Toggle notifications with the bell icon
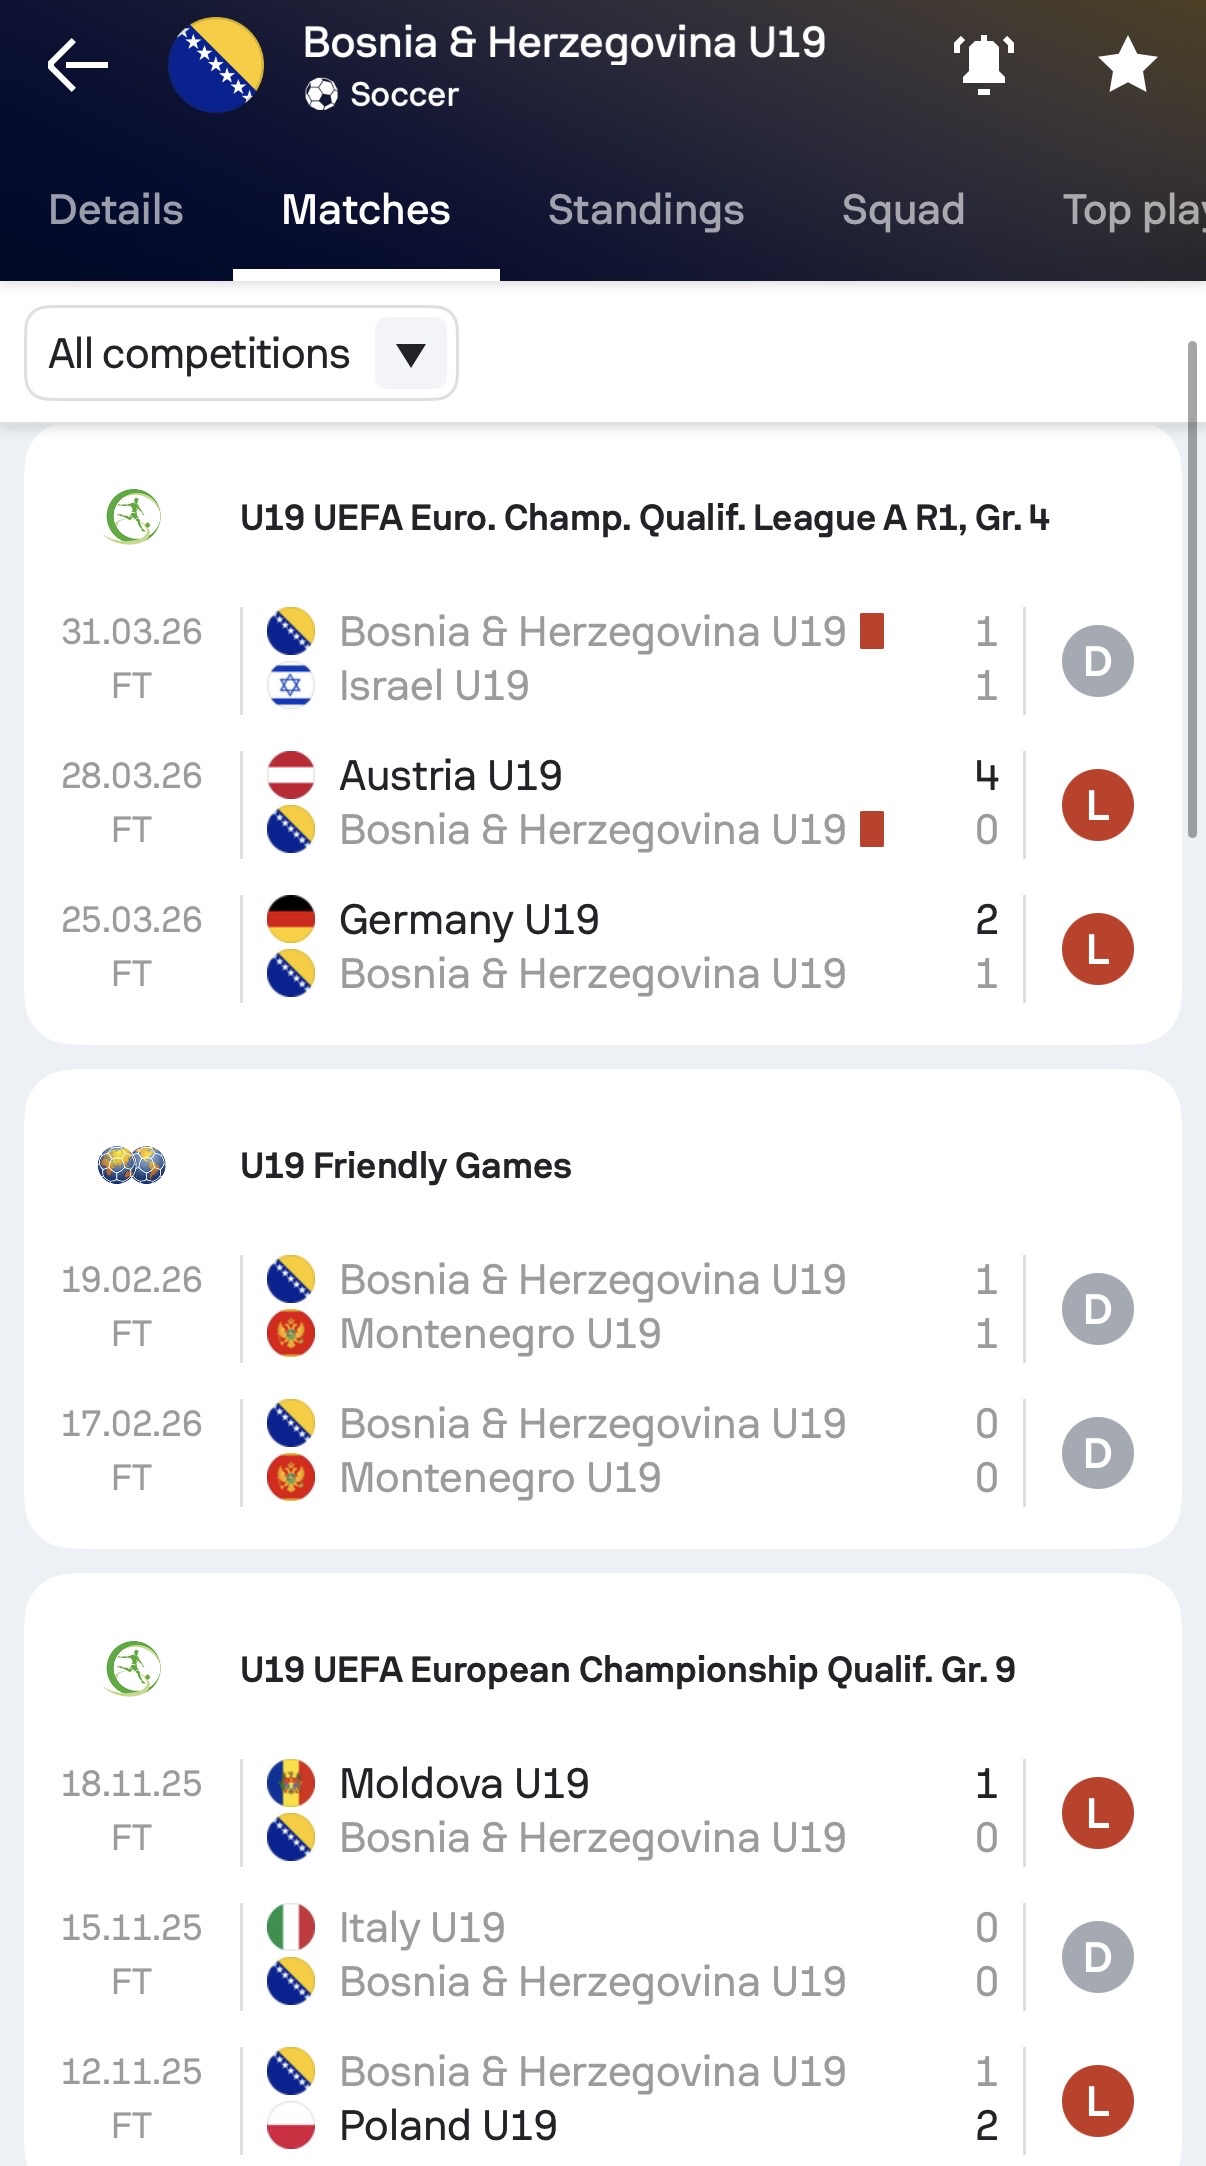 tap(984, 65)
